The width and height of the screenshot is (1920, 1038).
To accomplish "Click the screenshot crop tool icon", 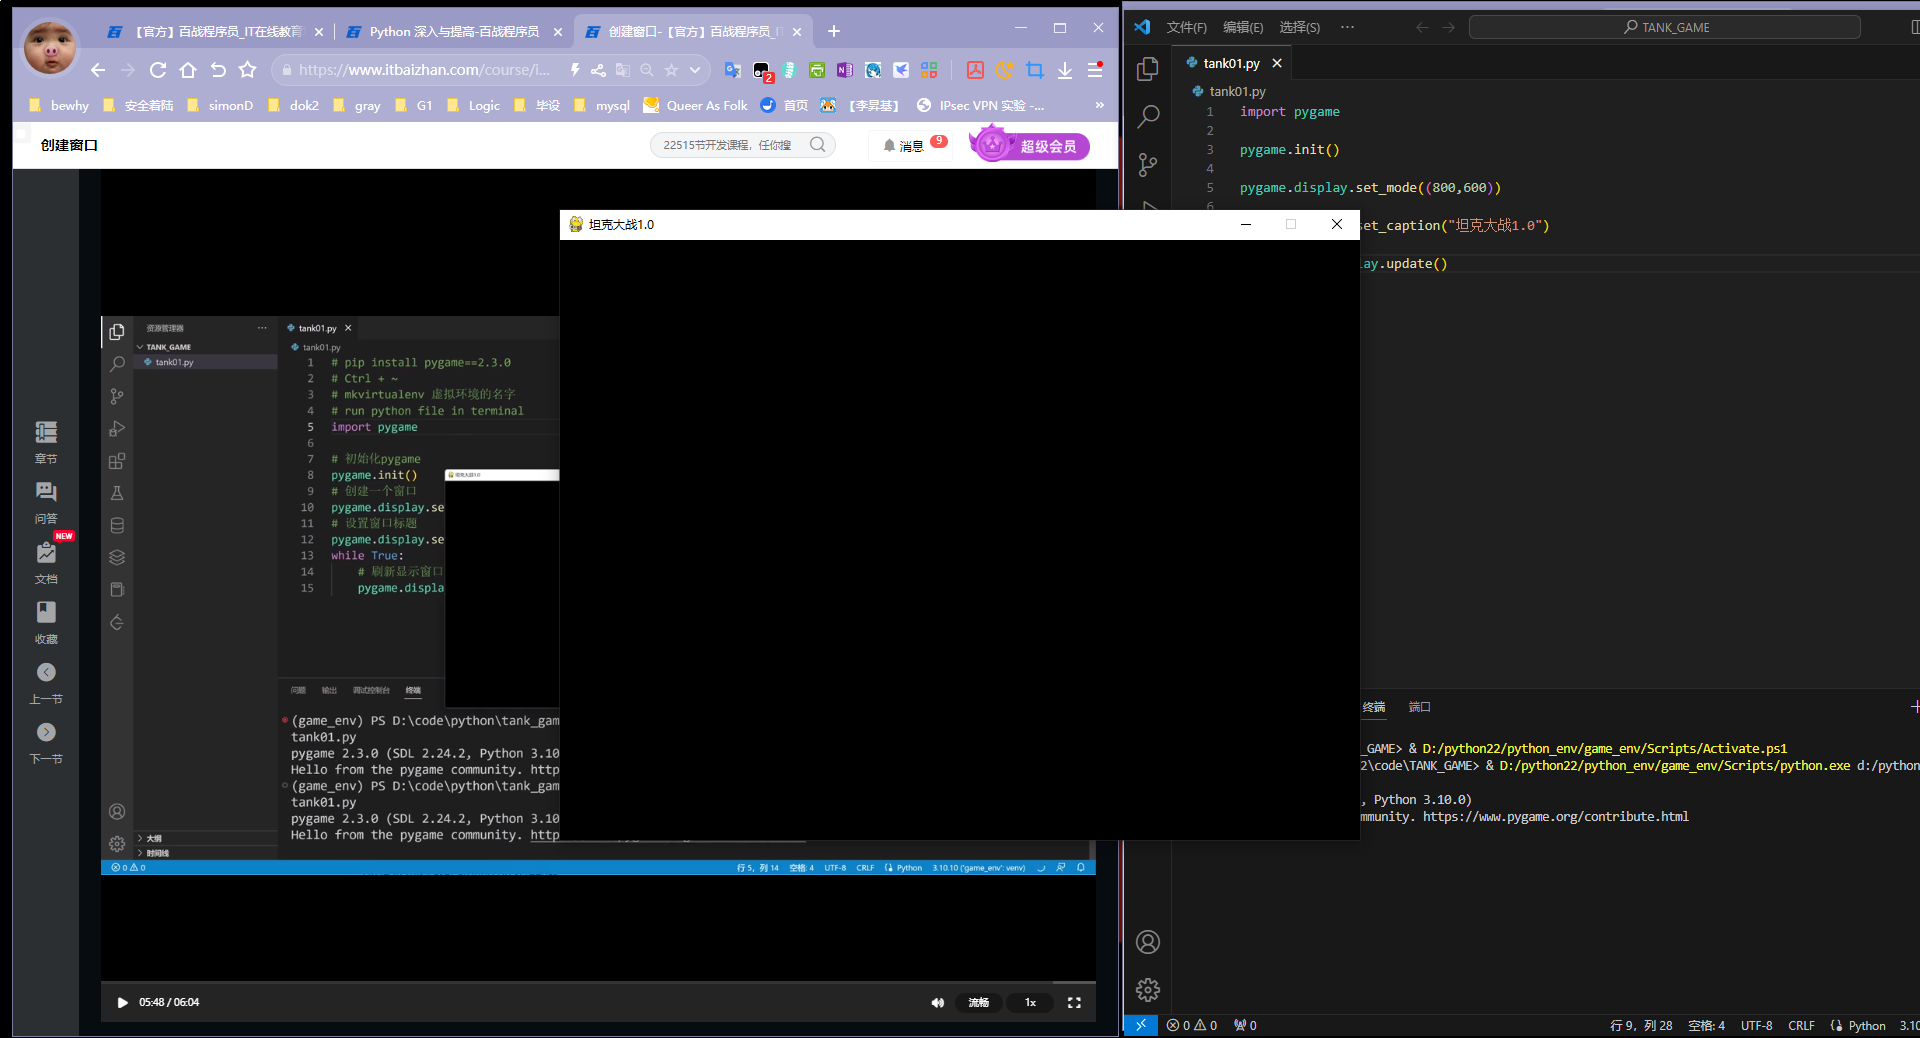I will 1035,70.
